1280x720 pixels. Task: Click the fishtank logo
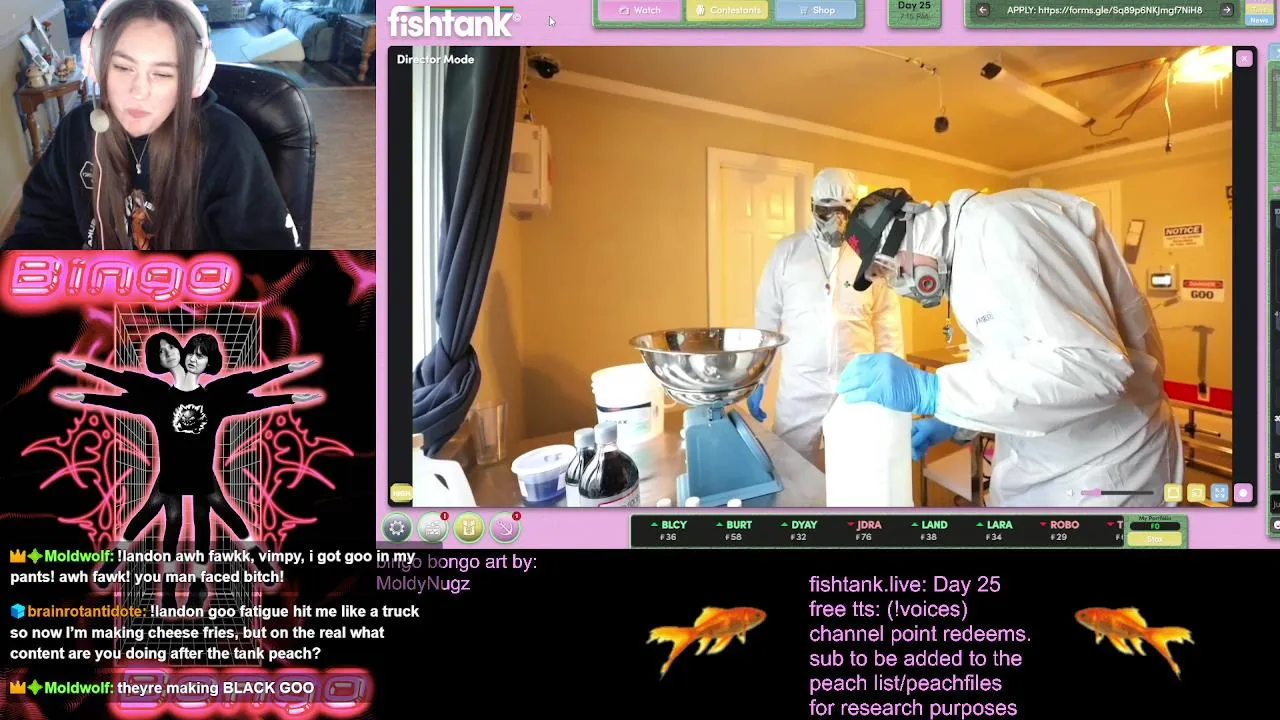pos(453,22)
